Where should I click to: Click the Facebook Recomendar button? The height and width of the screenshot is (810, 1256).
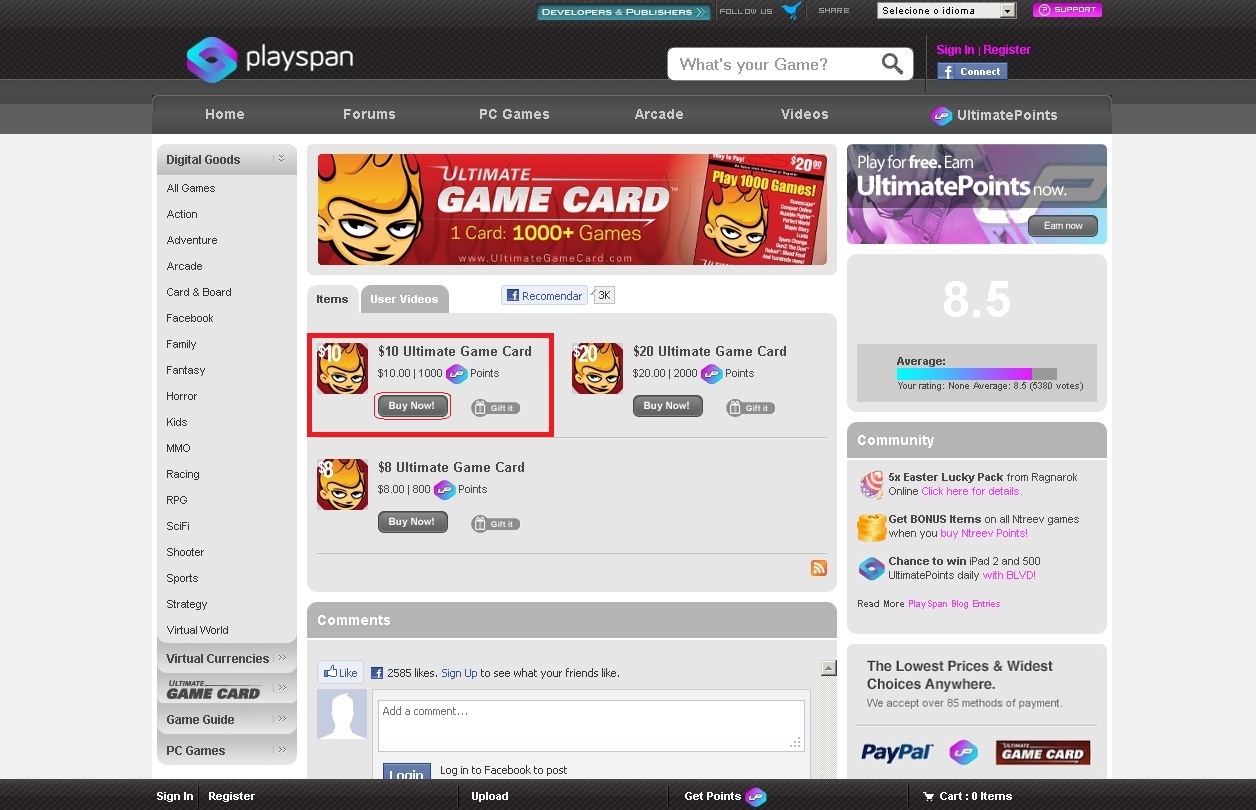click(544, 295)
